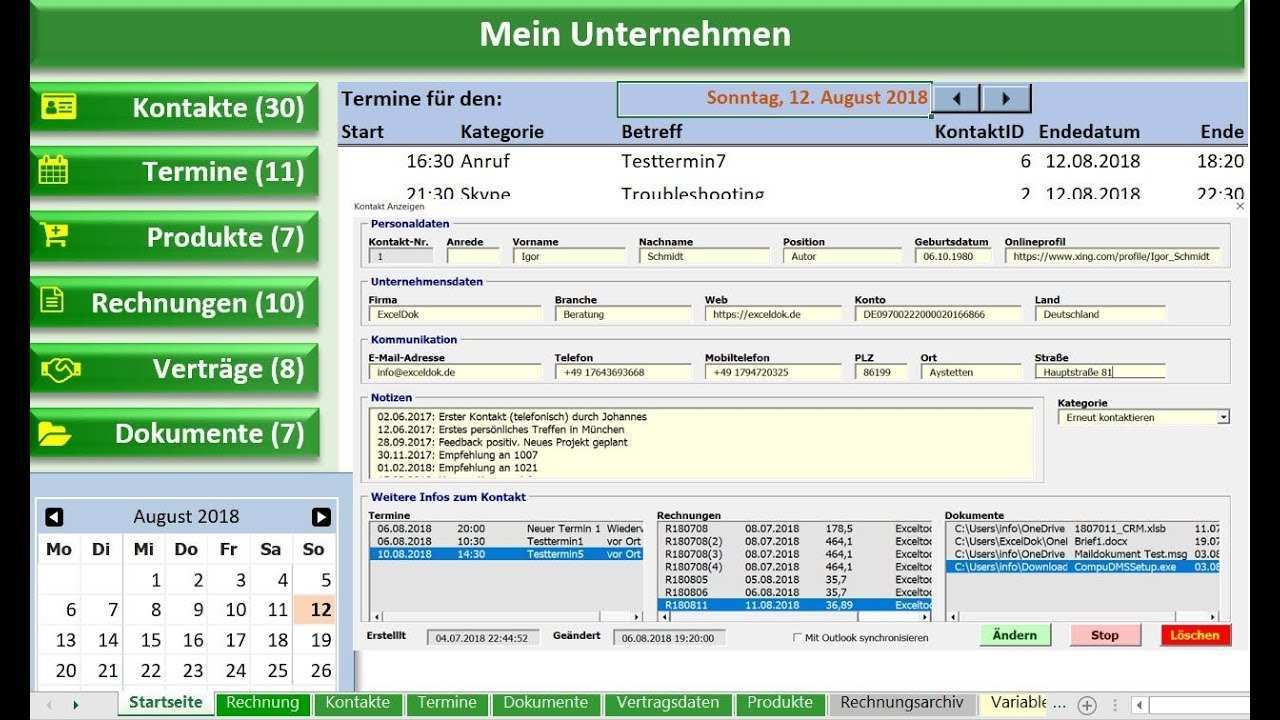Click the green Ändern button
The height and width of the screenshot is (720, 1280).
[x=1015, y=635]
